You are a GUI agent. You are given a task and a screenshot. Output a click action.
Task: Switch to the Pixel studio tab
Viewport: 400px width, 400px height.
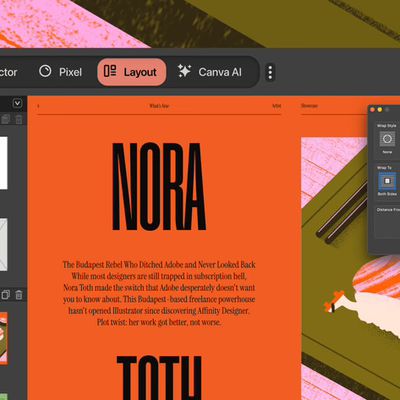(x=60, y=72)
